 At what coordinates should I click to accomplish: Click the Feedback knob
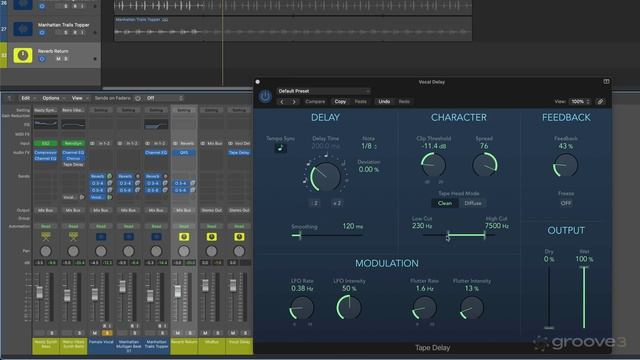click(566, 165)
